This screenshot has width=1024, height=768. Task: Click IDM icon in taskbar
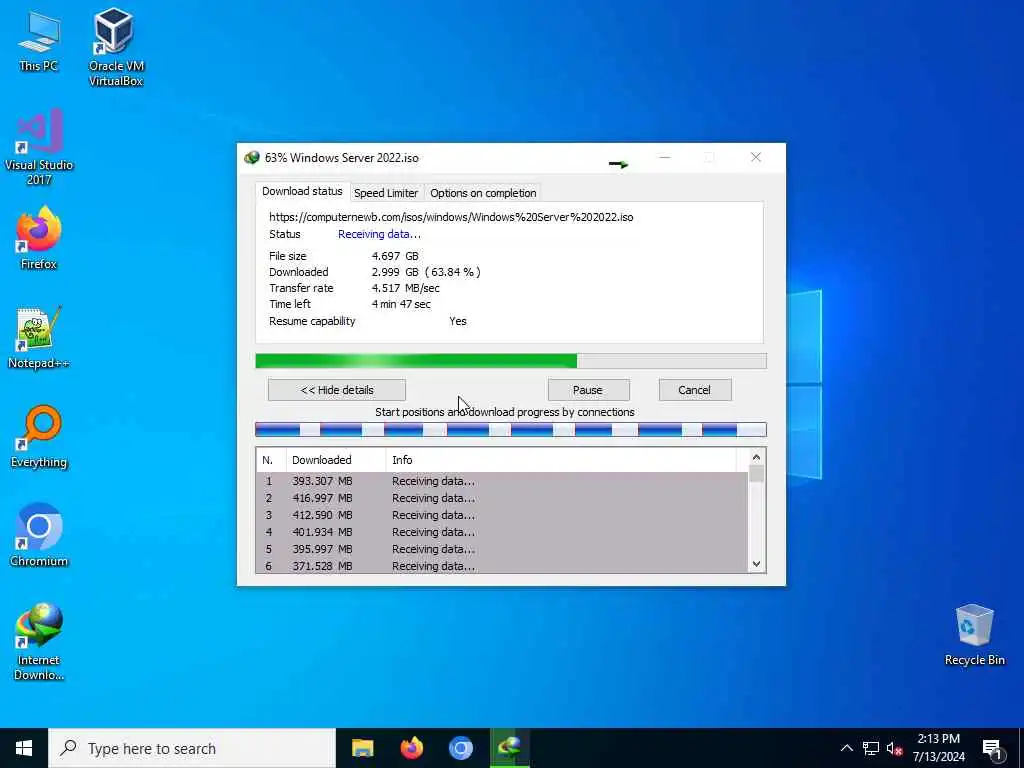pos(509,748)
